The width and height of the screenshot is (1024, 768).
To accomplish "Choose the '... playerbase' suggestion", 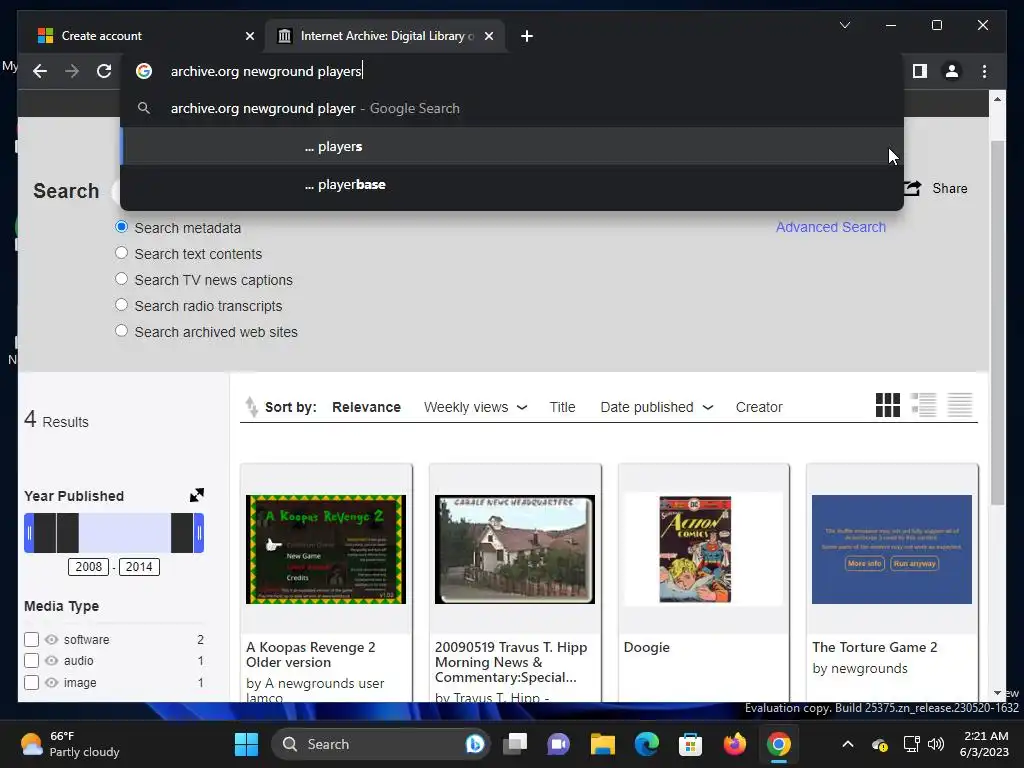I will pos(512,185).
